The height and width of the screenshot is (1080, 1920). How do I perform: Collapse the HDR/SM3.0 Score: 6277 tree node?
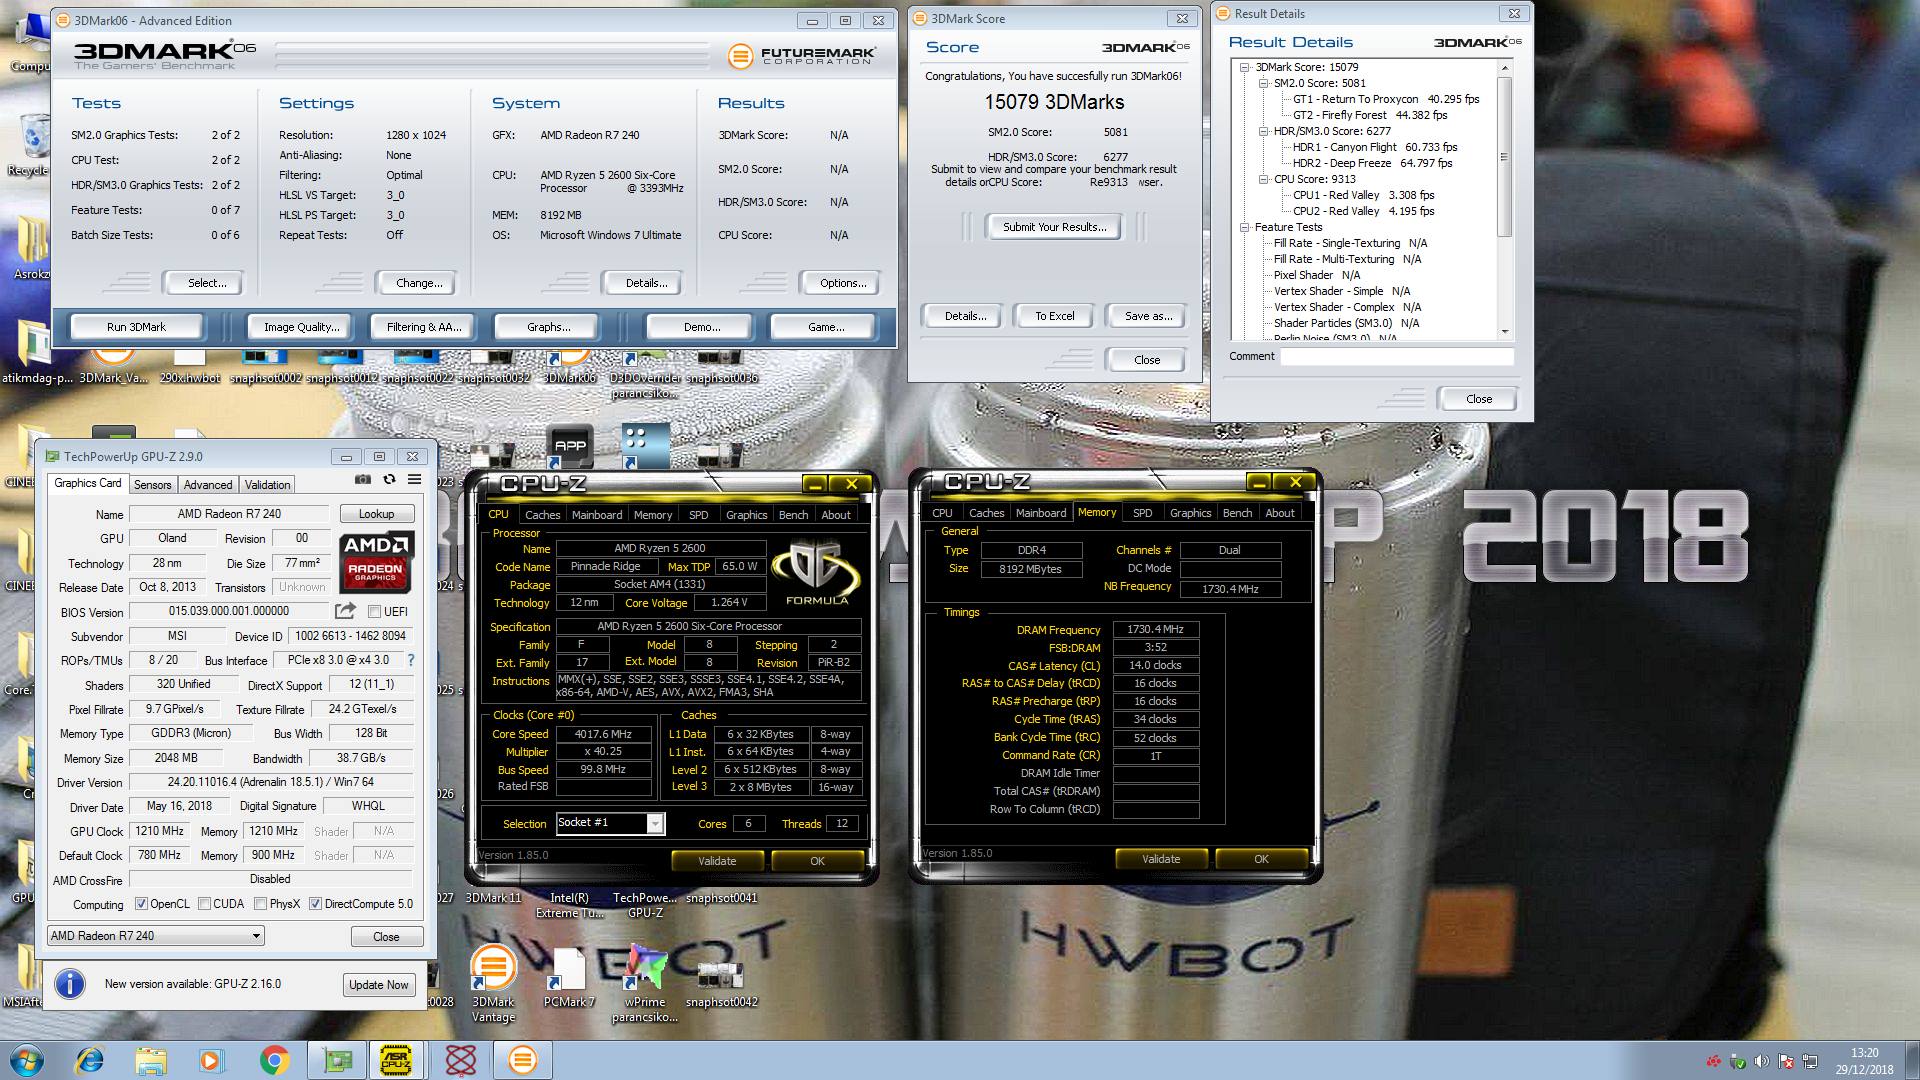(1264, 131)
